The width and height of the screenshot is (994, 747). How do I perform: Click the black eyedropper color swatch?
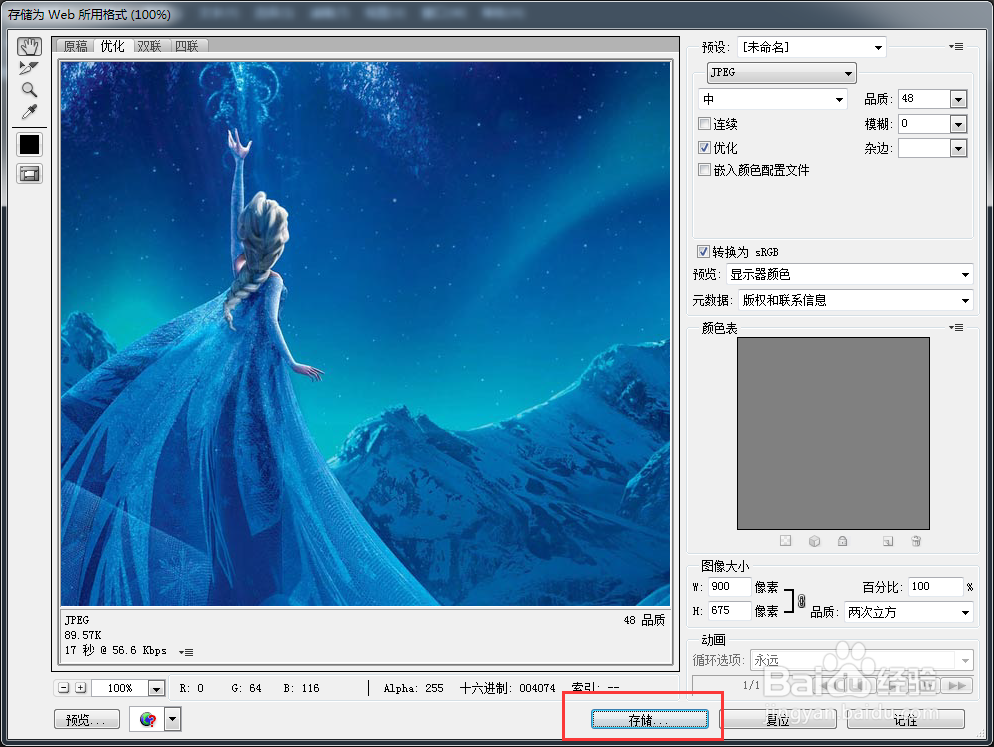click(x=29, y=145)
